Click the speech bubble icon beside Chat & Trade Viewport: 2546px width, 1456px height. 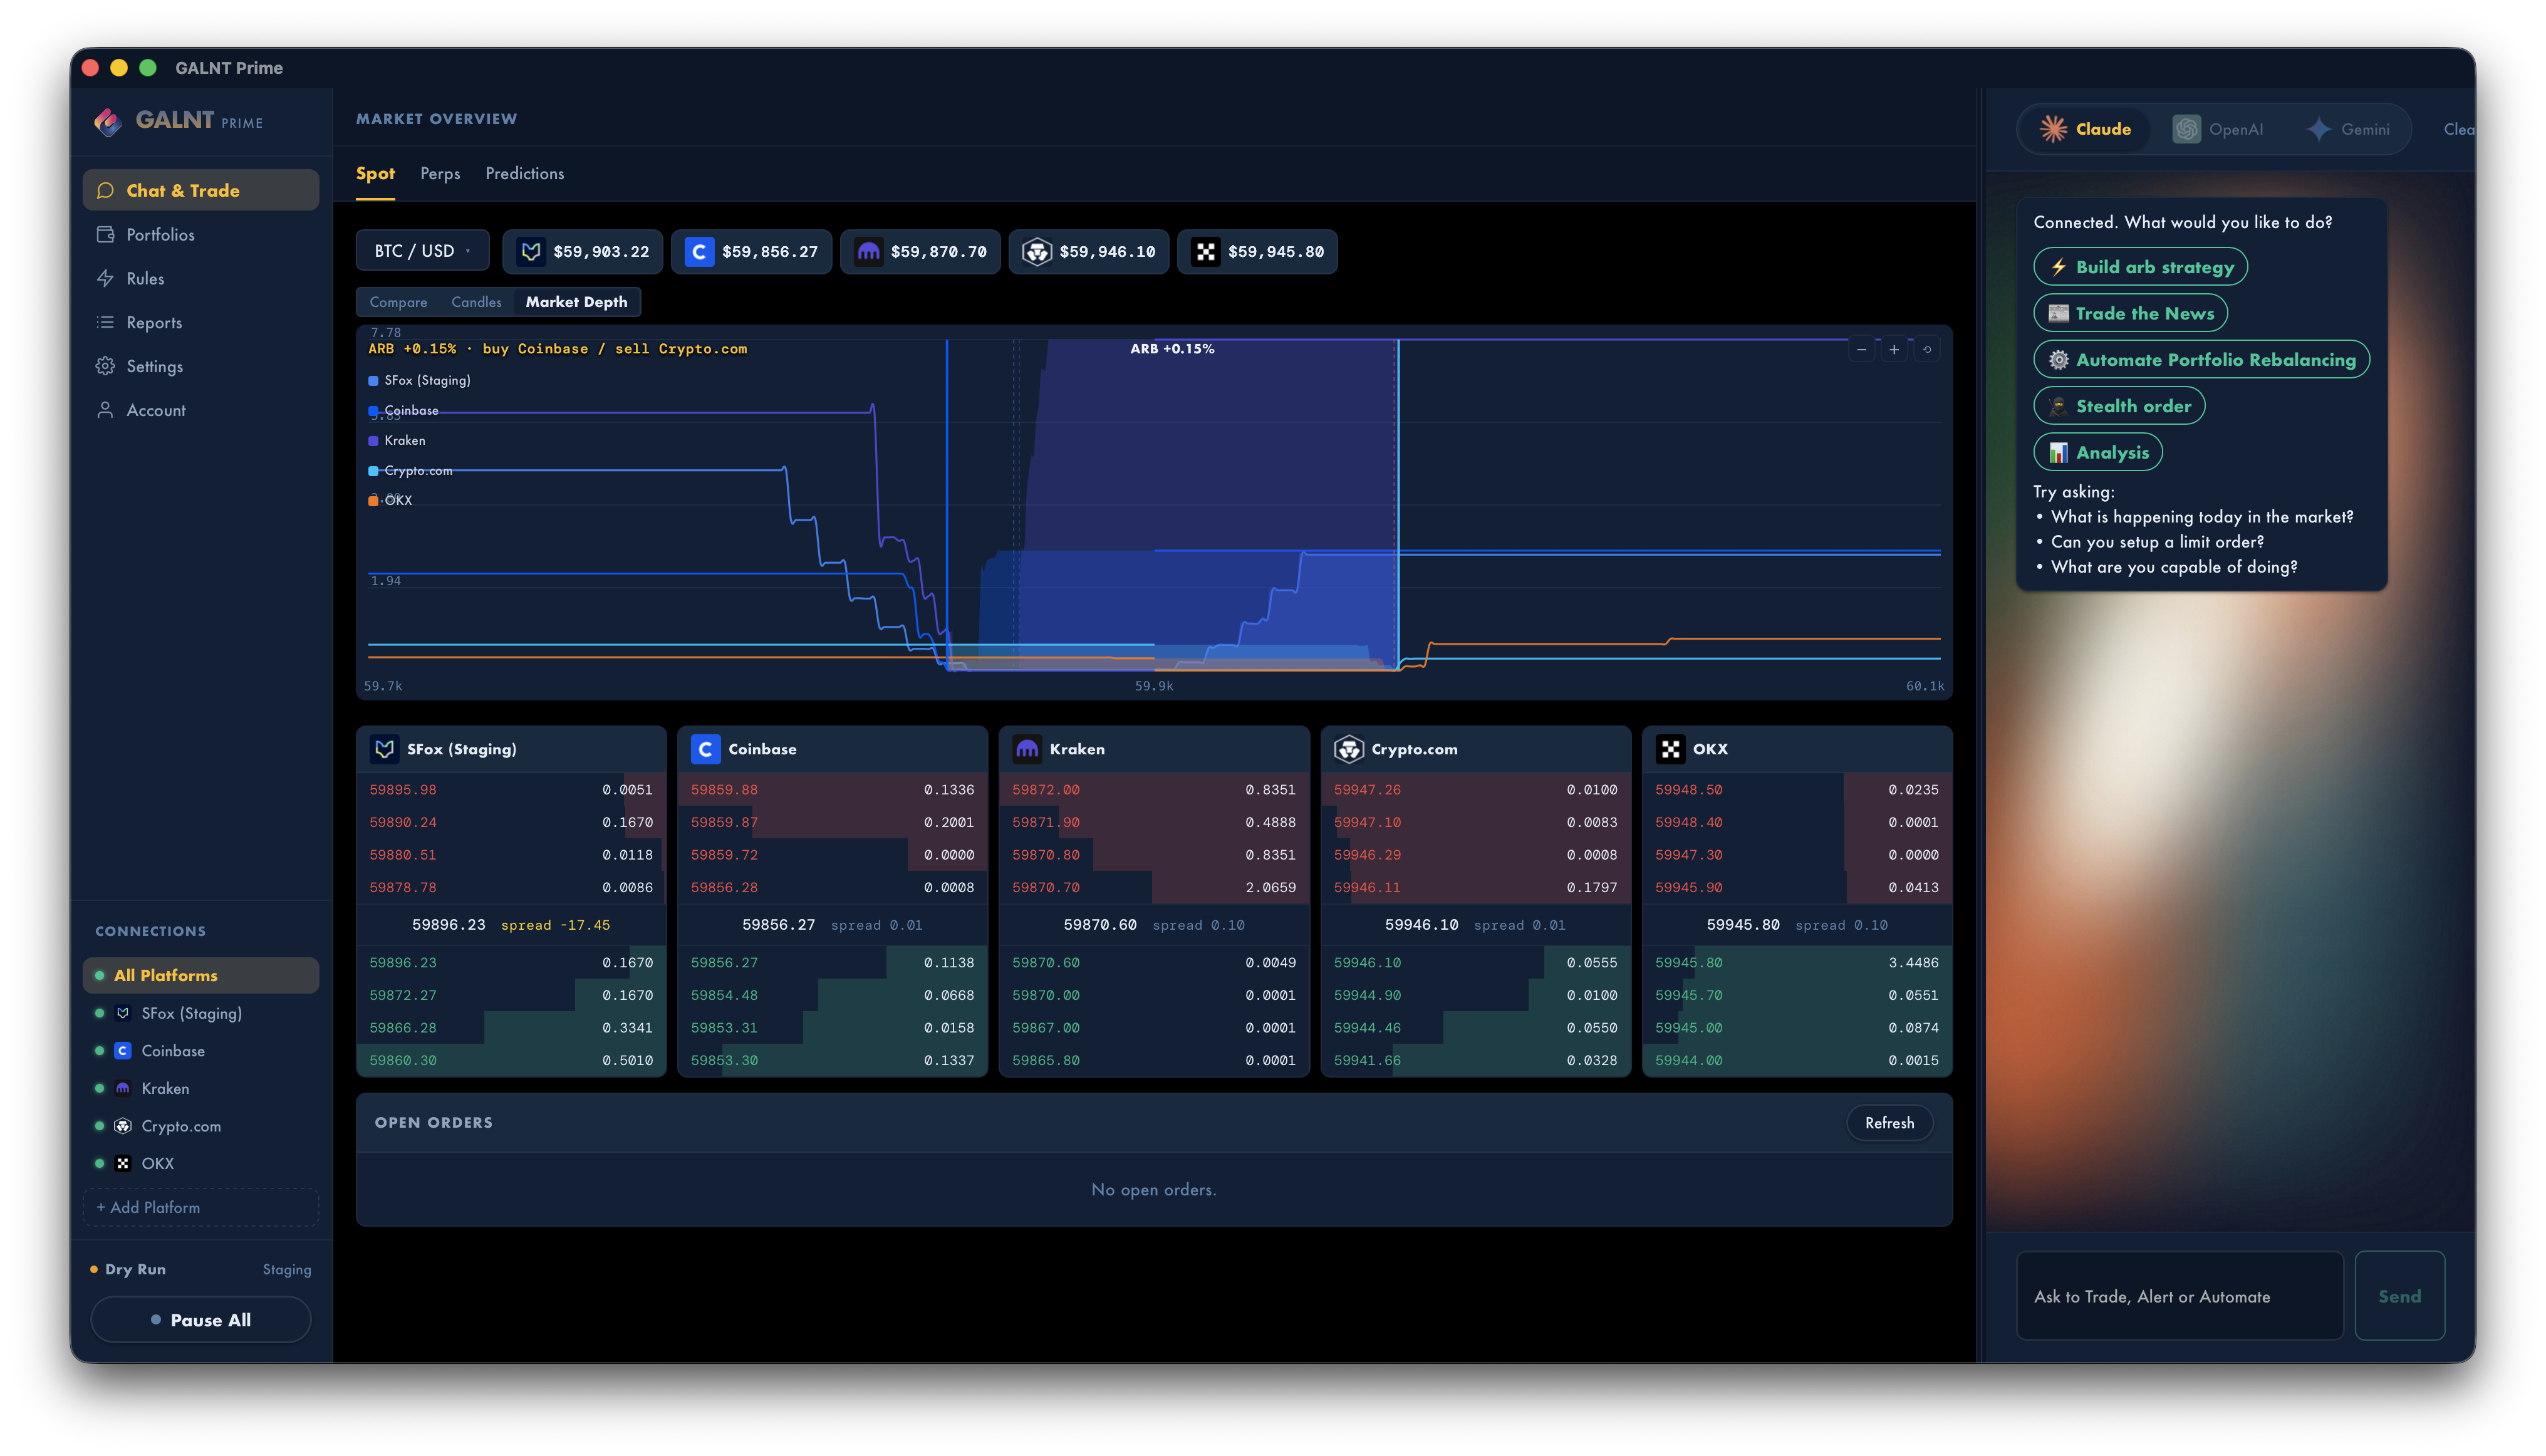click(105, 190)
